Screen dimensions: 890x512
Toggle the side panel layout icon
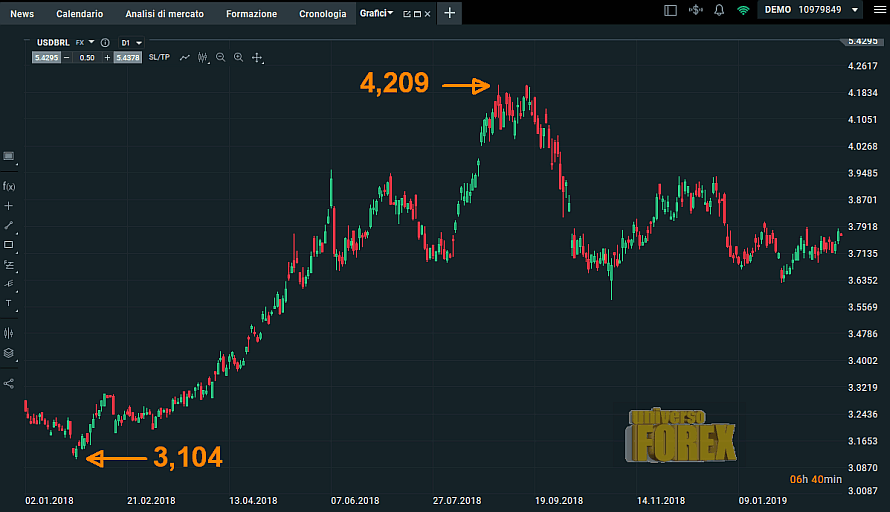pyautogui.click(x=670, y=10)
